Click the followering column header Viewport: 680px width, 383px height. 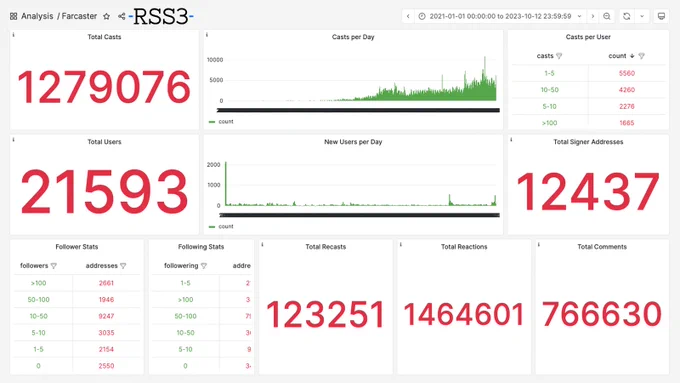pos(181,265)
